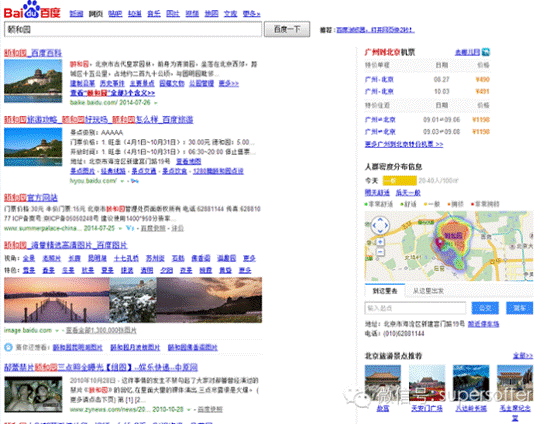Viewport: 550px width, 424px height.
Task: Open the sunset pier photo thumbnail
Action: [57, 300]
